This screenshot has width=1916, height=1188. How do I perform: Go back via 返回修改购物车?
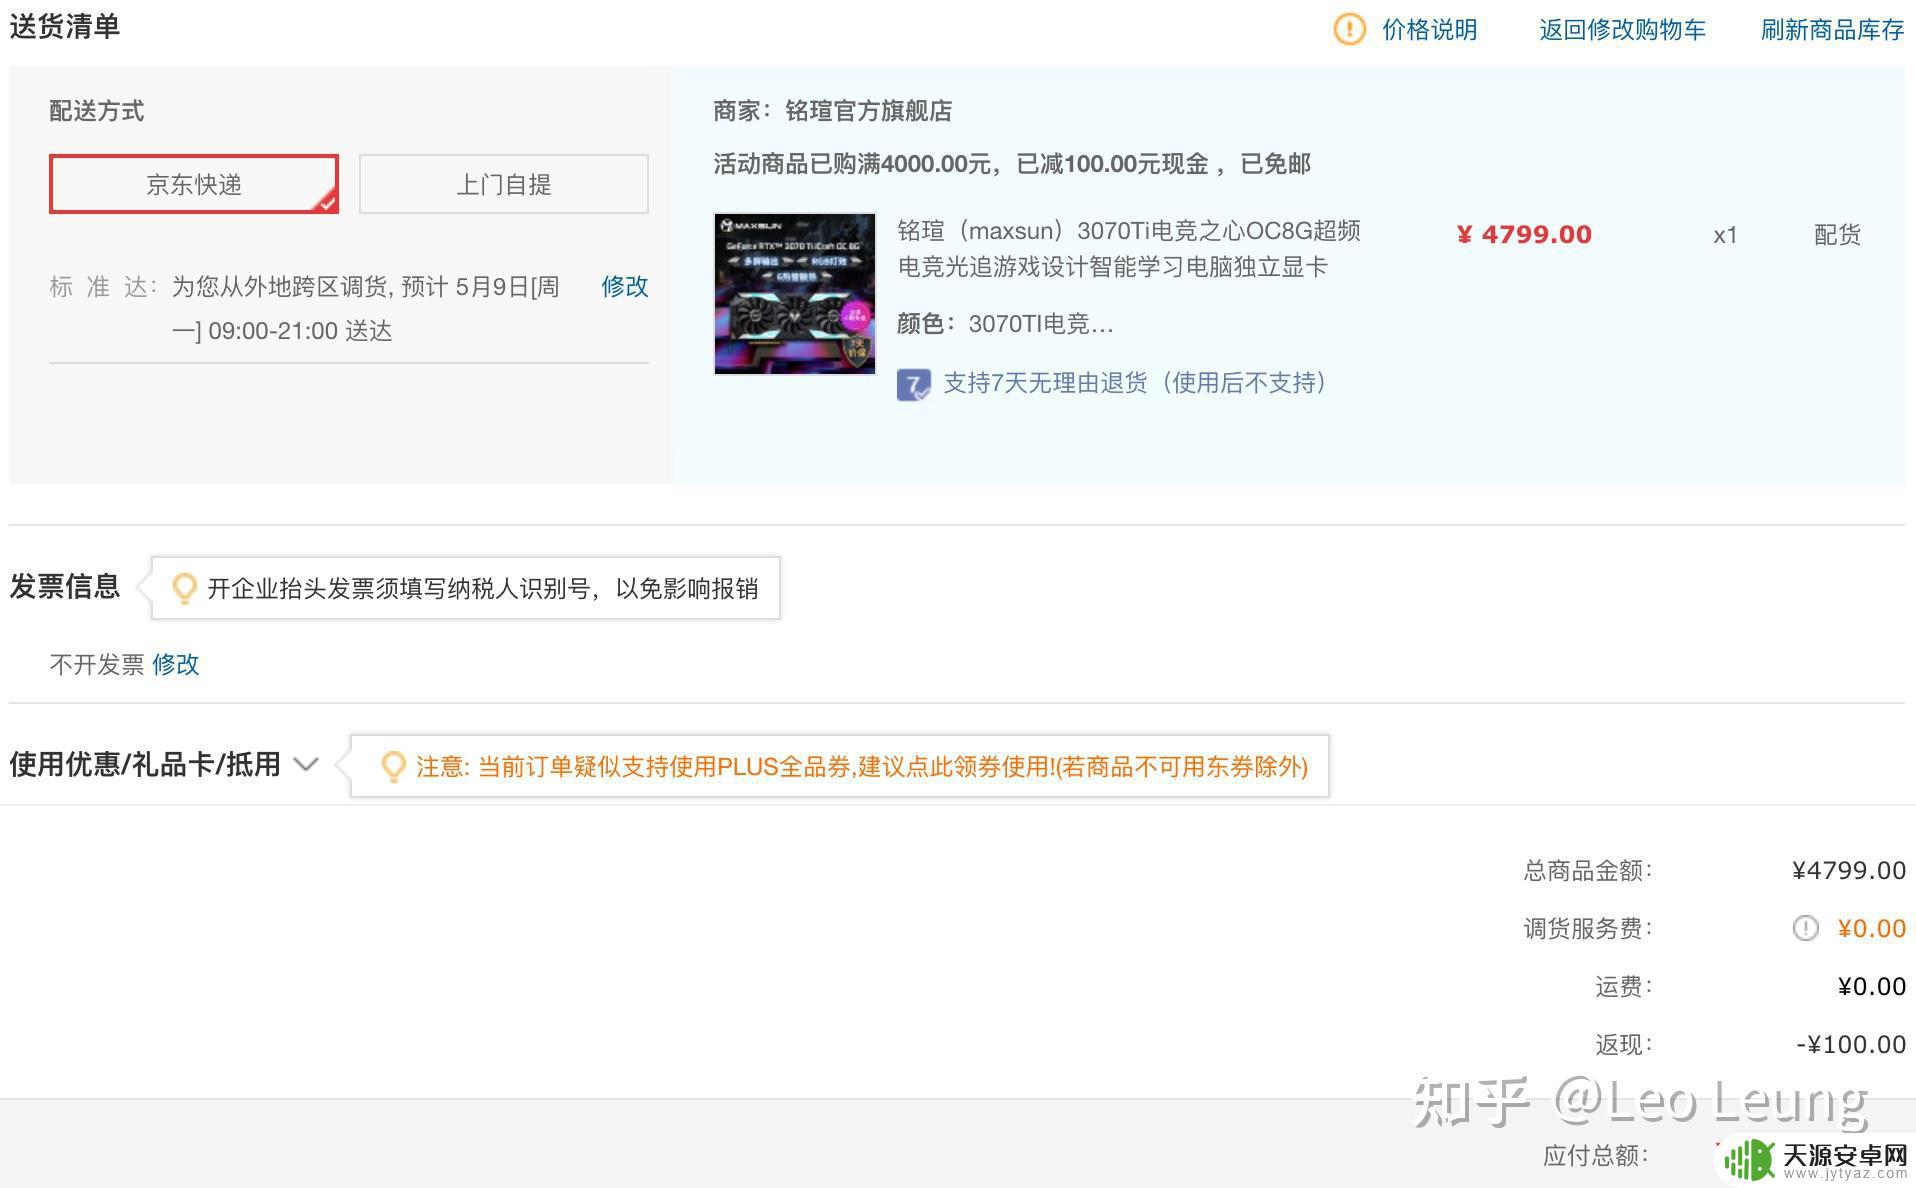point(1622,29)
